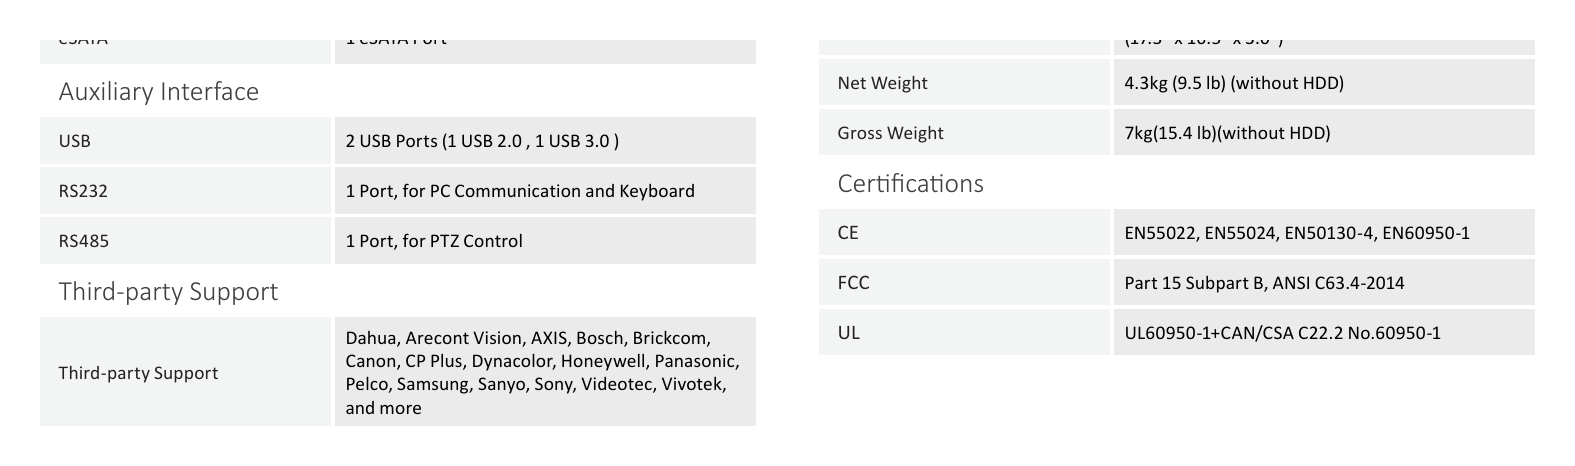Select the RS232 row label
This screenshot has width=1575, height=466.
coord(185,191)
